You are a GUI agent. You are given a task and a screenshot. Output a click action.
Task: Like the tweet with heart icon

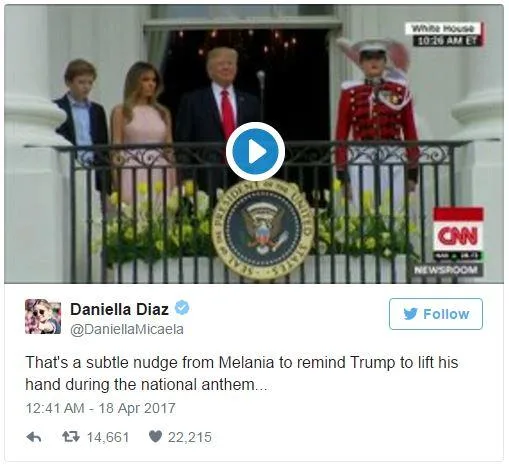click(x=155, y=436)
